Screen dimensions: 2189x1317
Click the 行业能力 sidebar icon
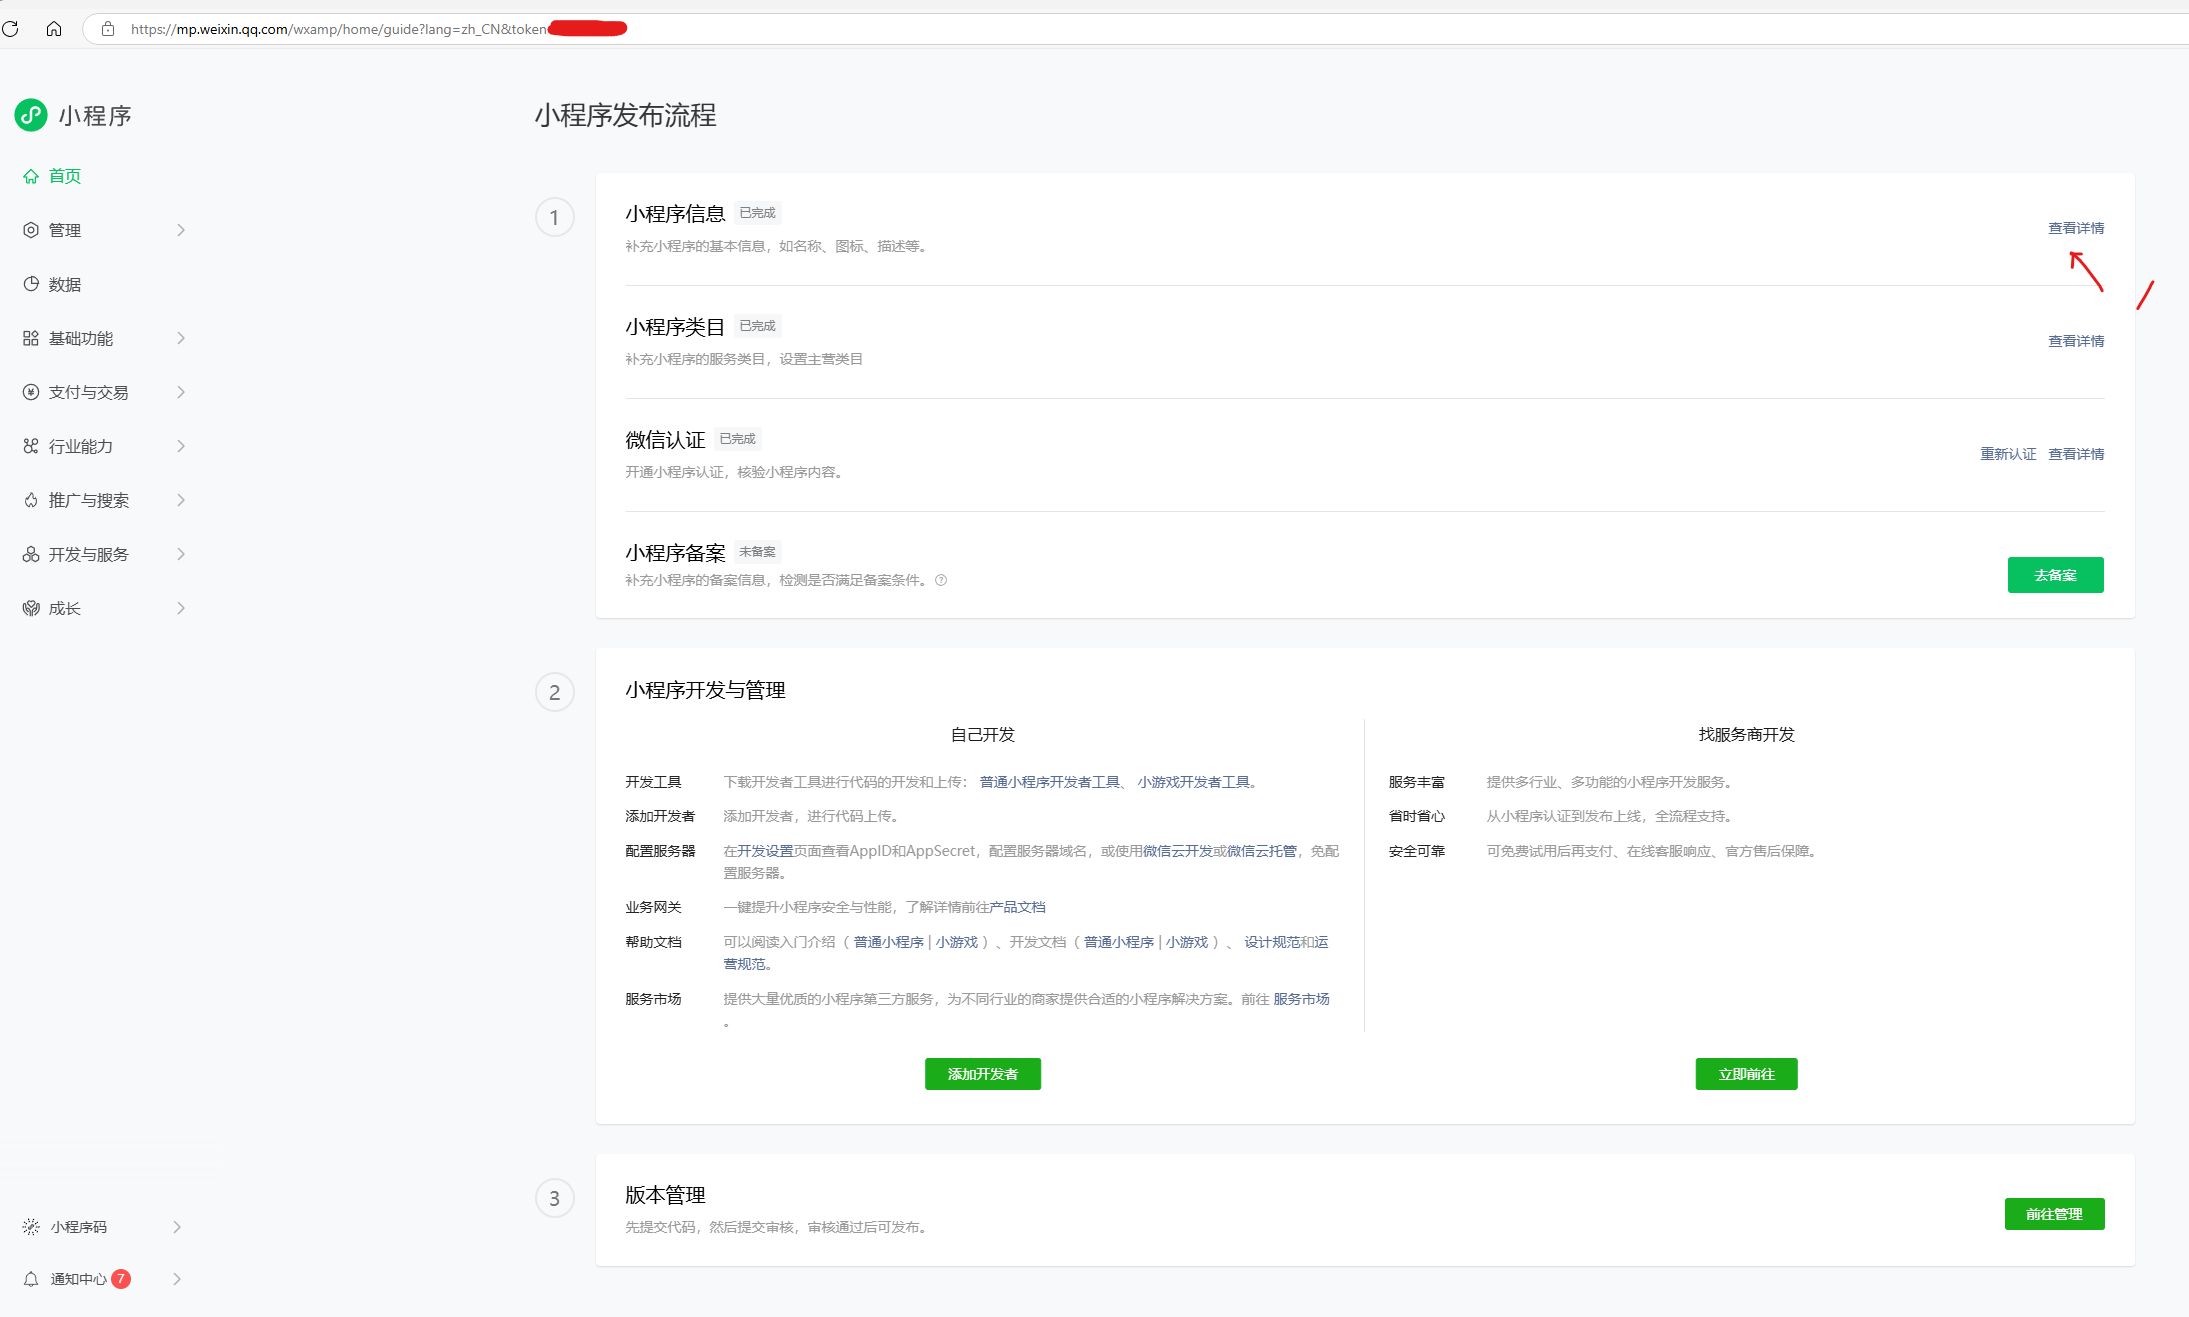[x=31, y=446]
